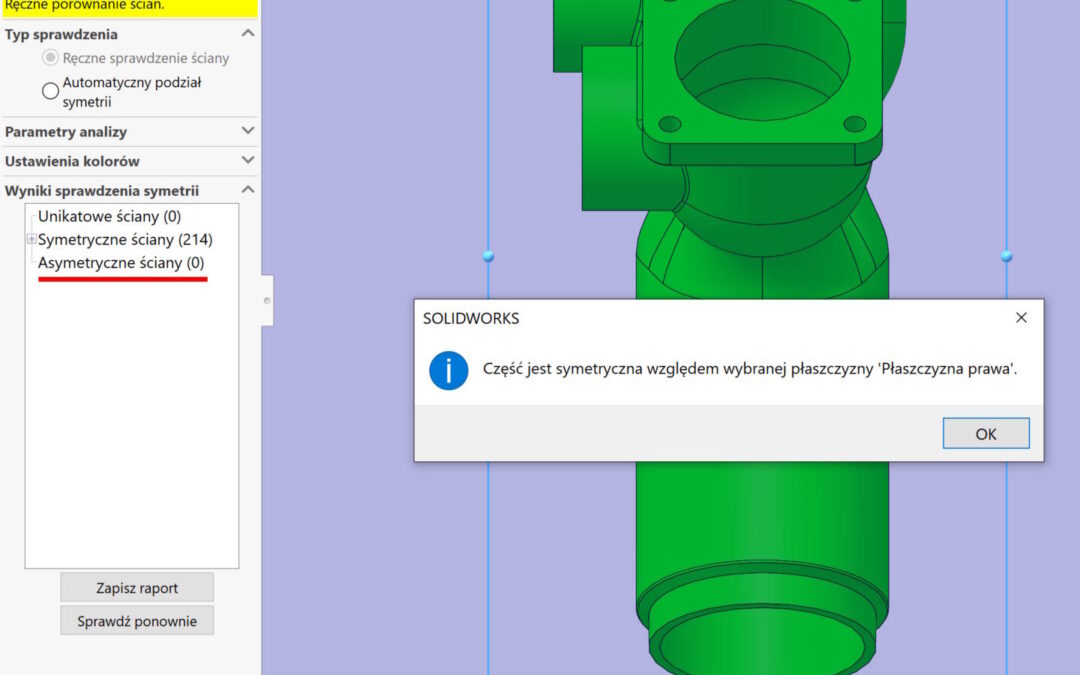This screenshot has width=1080, height=675.
Task: Click the side panel collapse handle
Action: pos(267,300)
